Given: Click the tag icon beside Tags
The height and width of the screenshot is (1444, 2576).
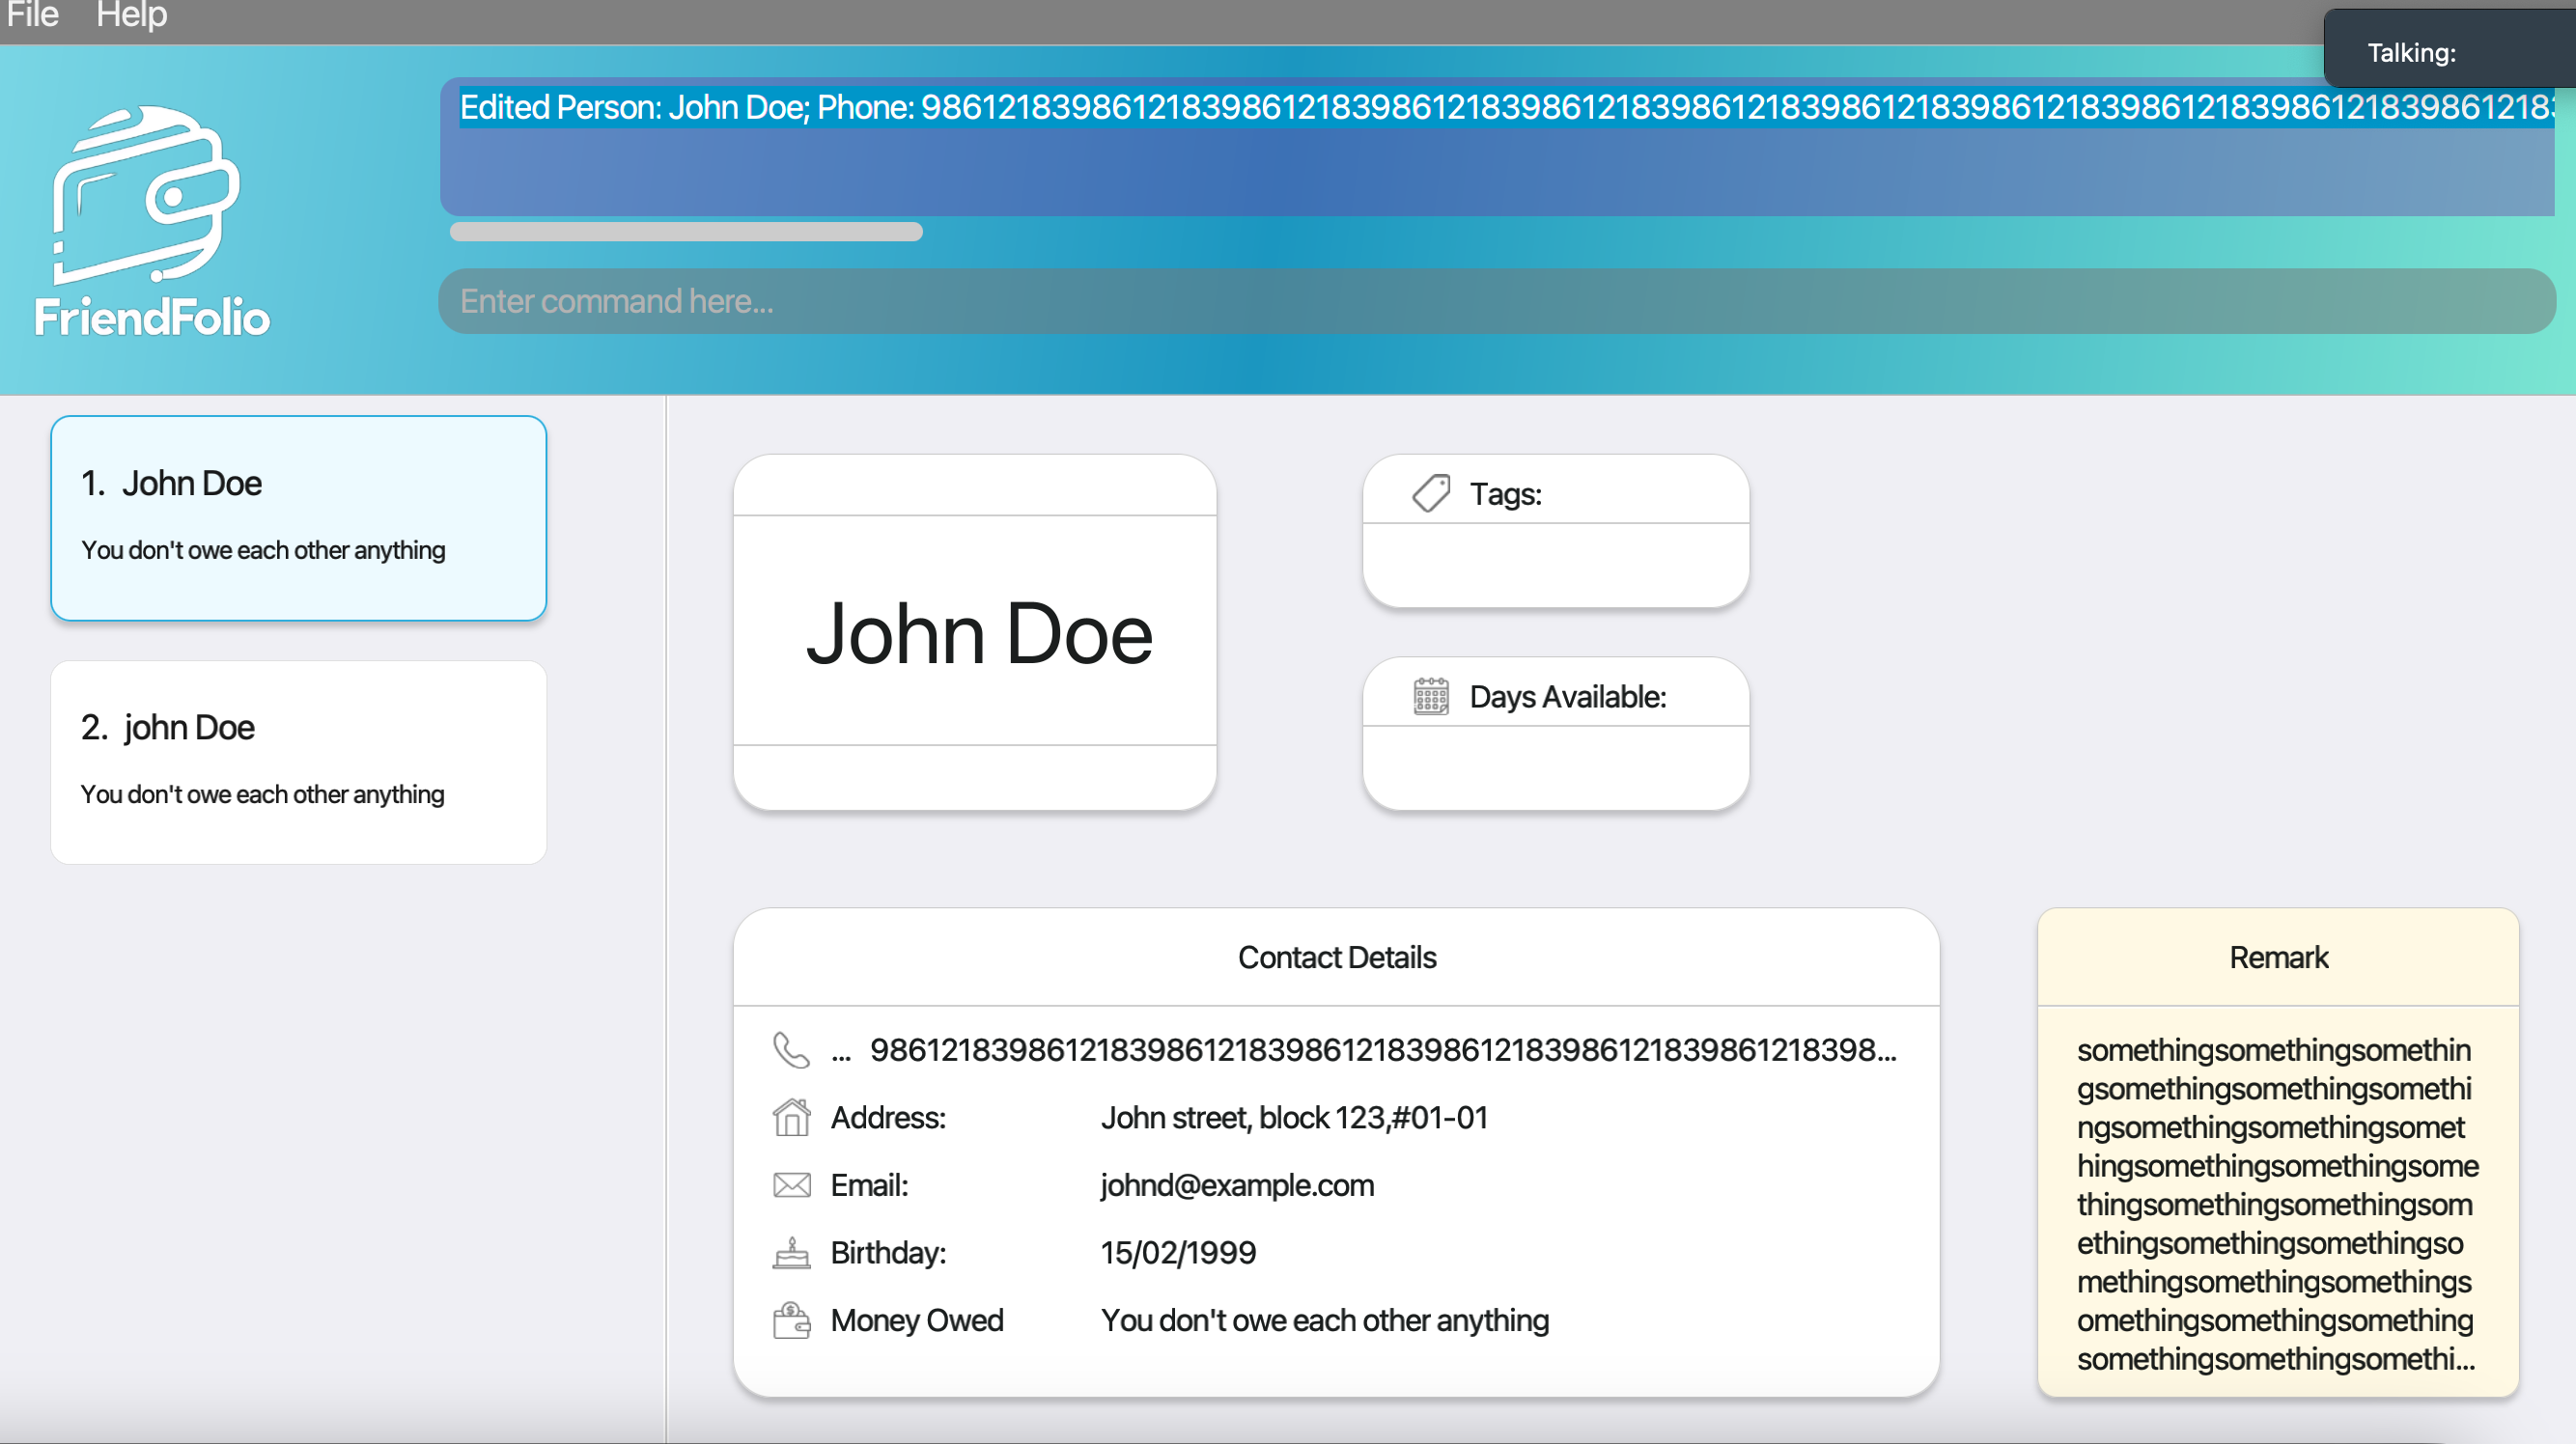Looking at the screenshot, I should tap(1431, 494).
